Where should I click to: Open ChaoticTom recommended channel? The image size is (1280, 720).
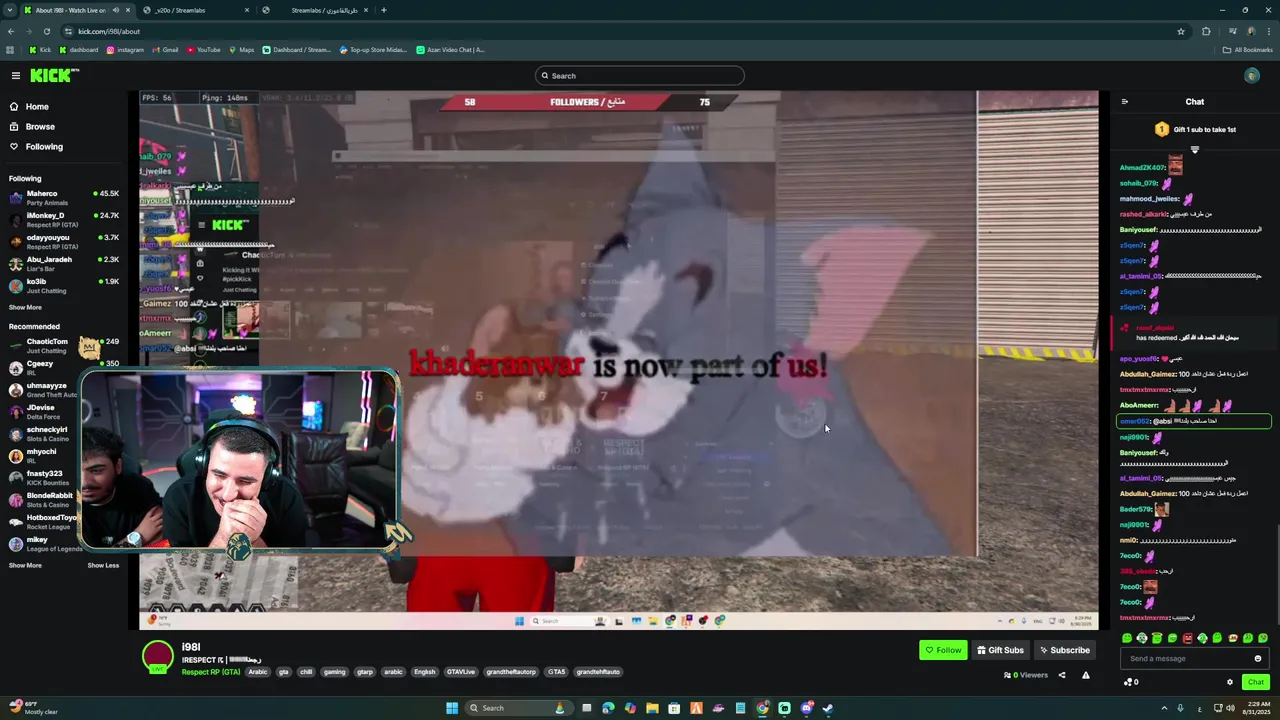click(x=64, y=346)
